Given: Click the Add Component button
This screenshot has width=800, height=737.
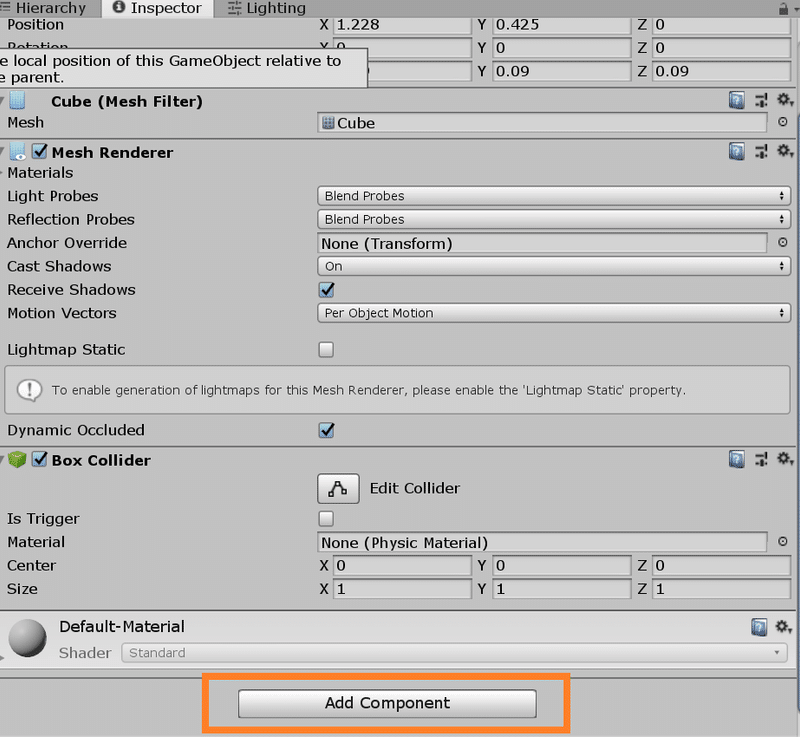Looking at the screenshot, I should tap(387, 703).
